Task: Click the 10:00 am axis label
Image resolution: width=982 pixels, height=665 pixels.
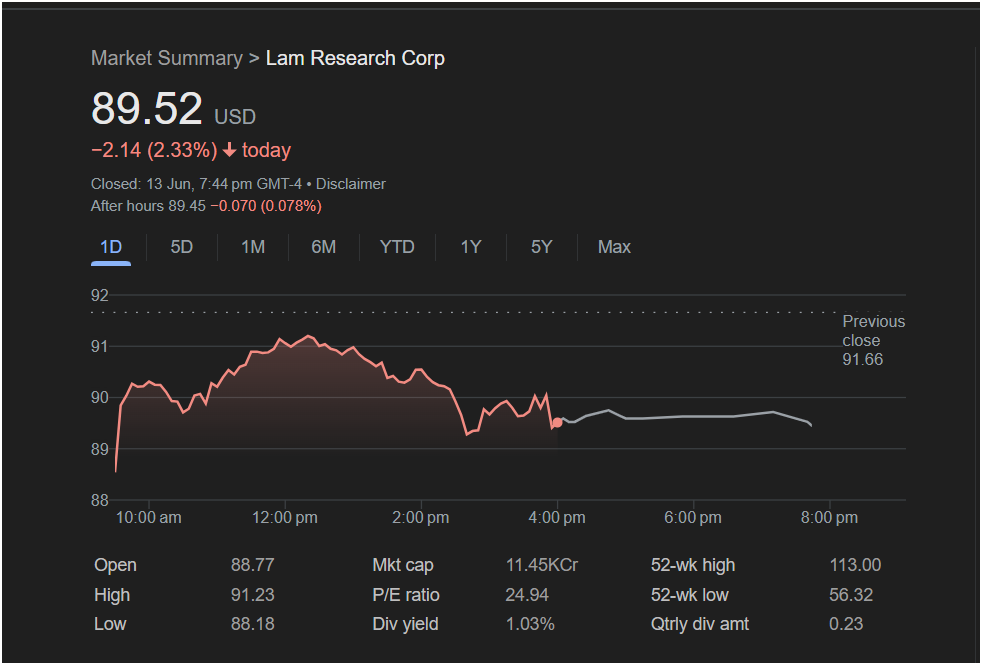Action: (148, 518)
